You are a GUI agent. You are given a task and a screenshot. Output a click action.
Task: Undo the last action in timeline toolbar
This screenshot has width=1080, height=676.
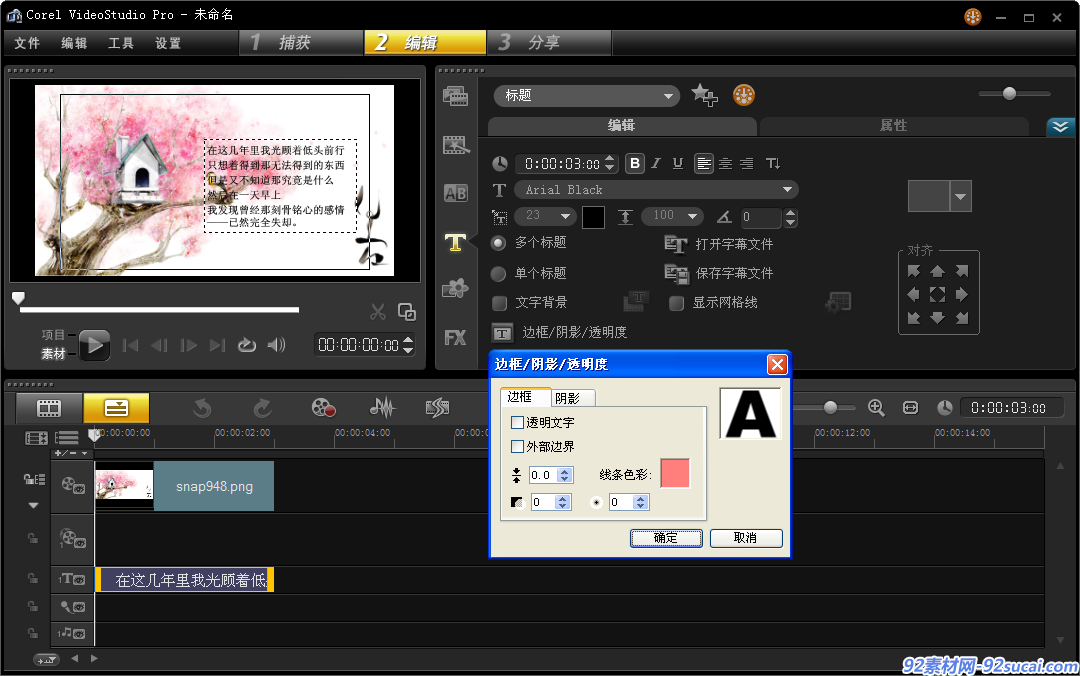(x=202, y=408)
